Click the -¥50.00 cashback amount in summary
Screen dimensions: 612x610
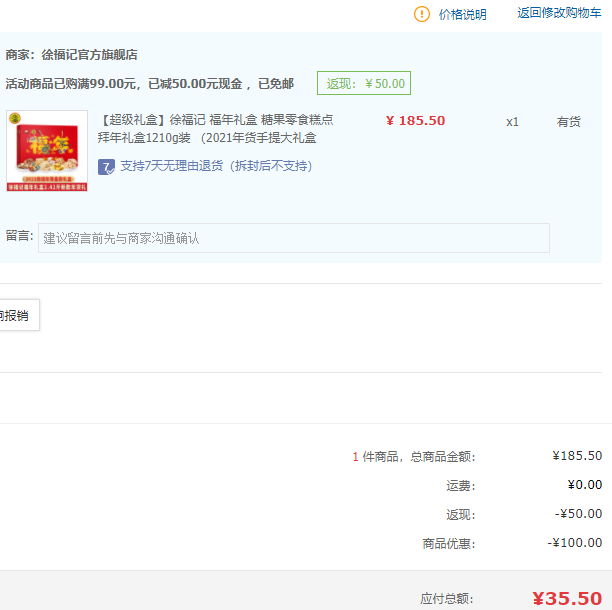click(579, 514)
